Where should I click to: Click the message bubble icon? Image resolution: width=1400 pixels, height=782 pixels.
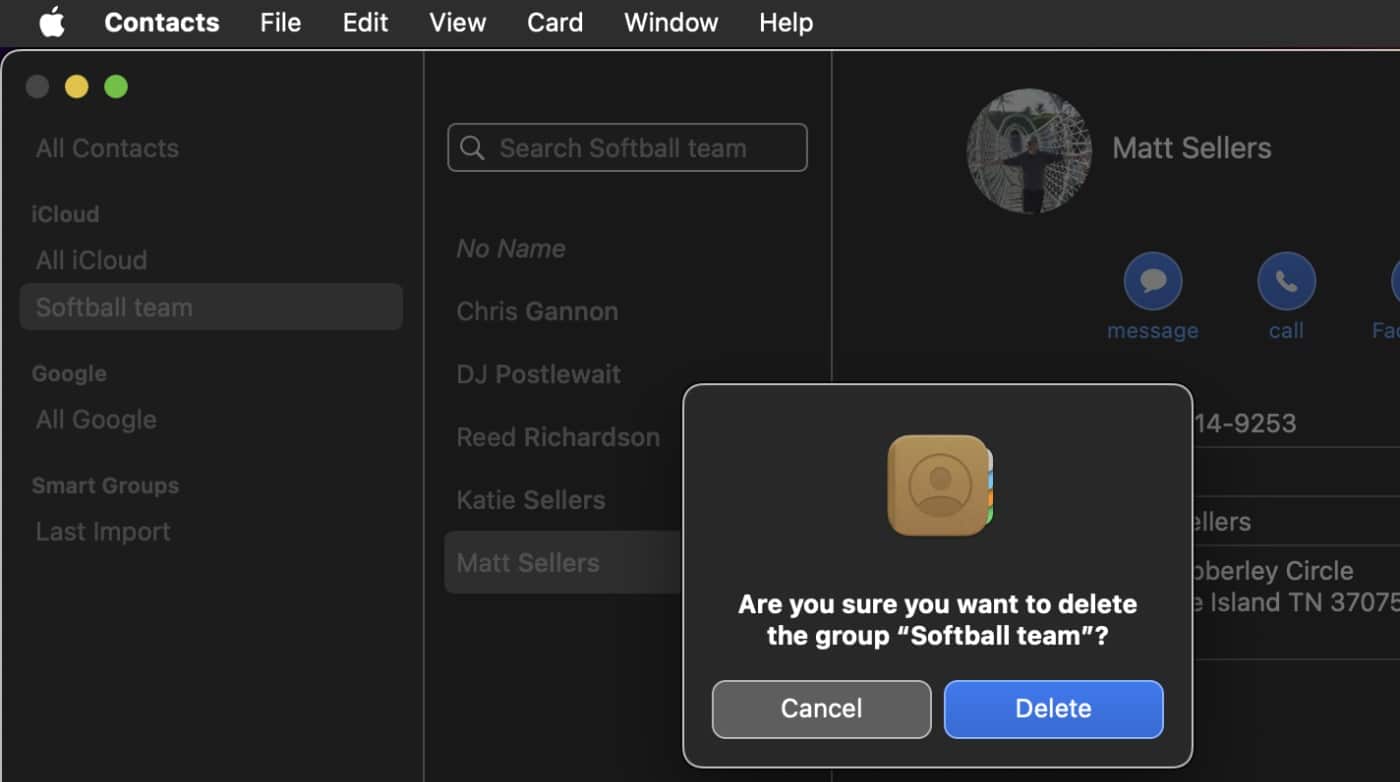coord(1153,281)
